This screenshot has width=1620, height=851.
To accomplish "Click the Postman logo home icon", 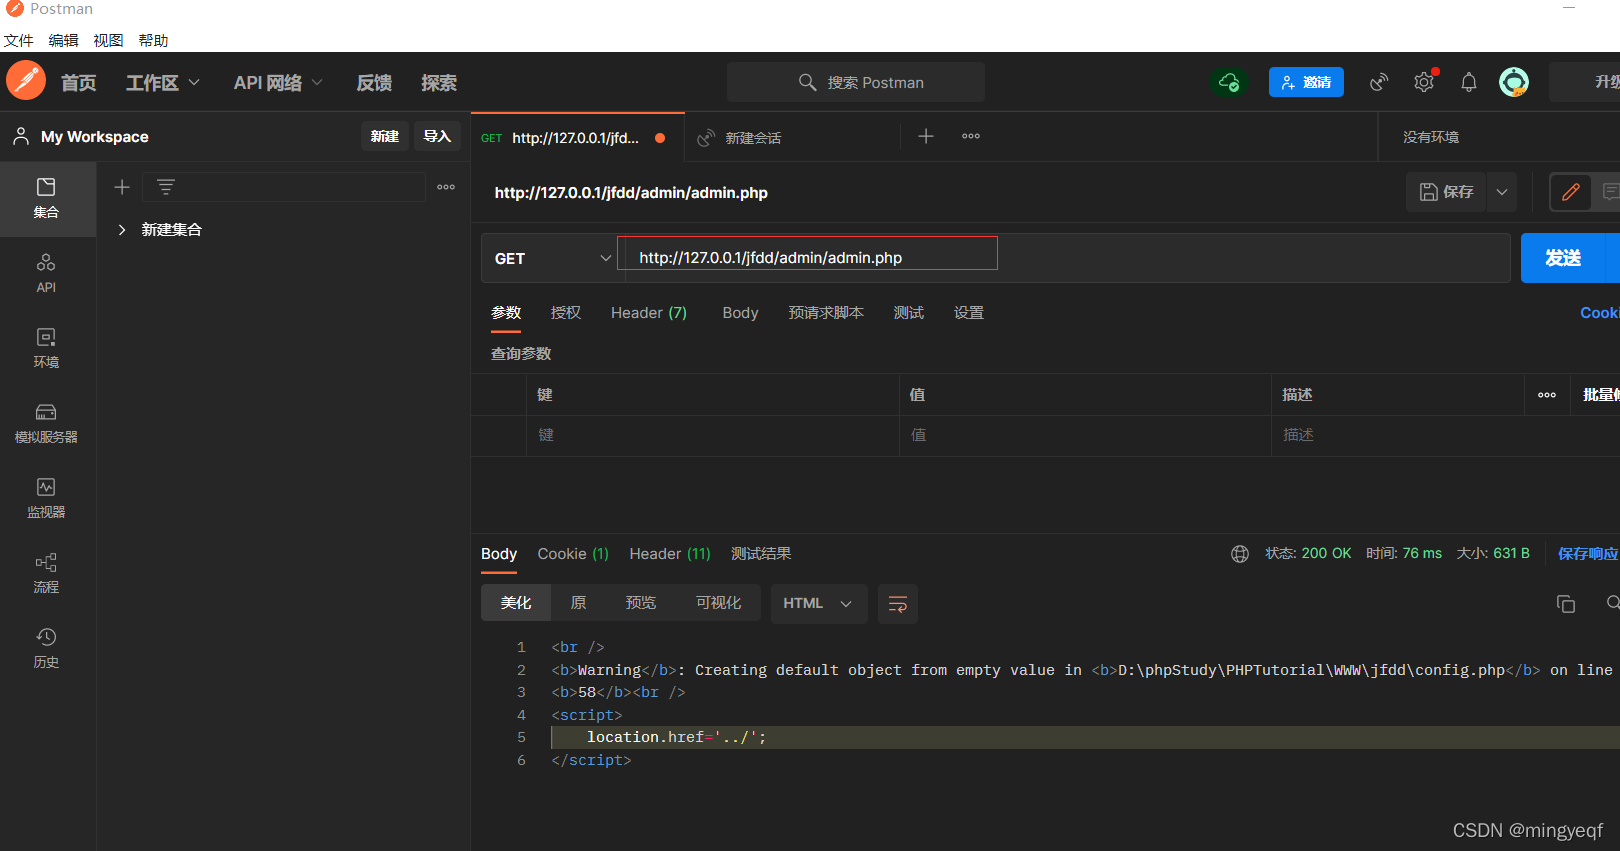I will pos(26,81).
